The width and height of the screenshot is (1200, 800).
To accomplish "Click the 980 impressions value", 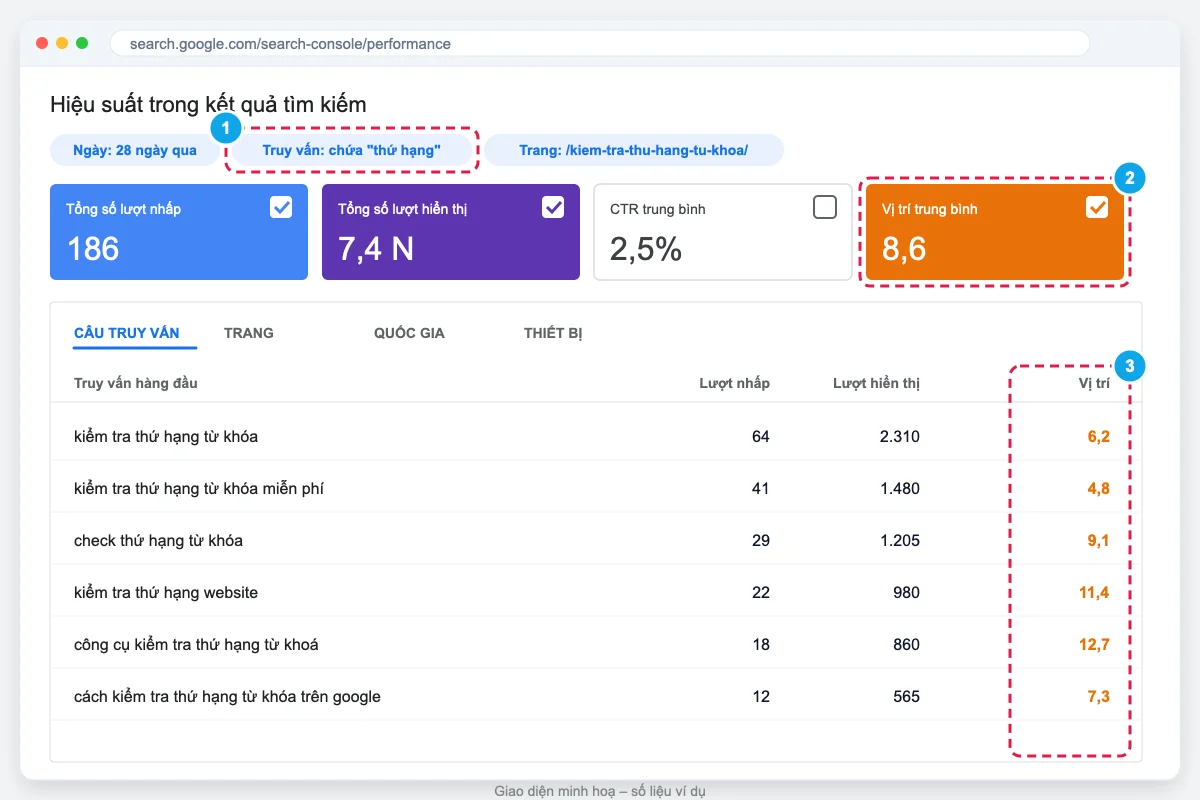I will (907, 592).
